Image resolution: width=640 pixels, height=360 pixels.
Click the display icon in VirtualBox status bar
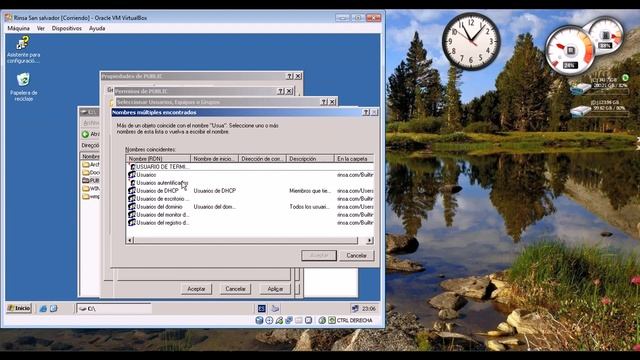pyautogui.click(x=309, y=320)
